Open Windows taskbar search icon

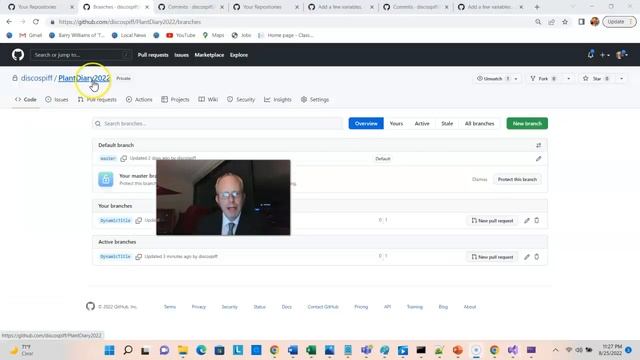128,350
